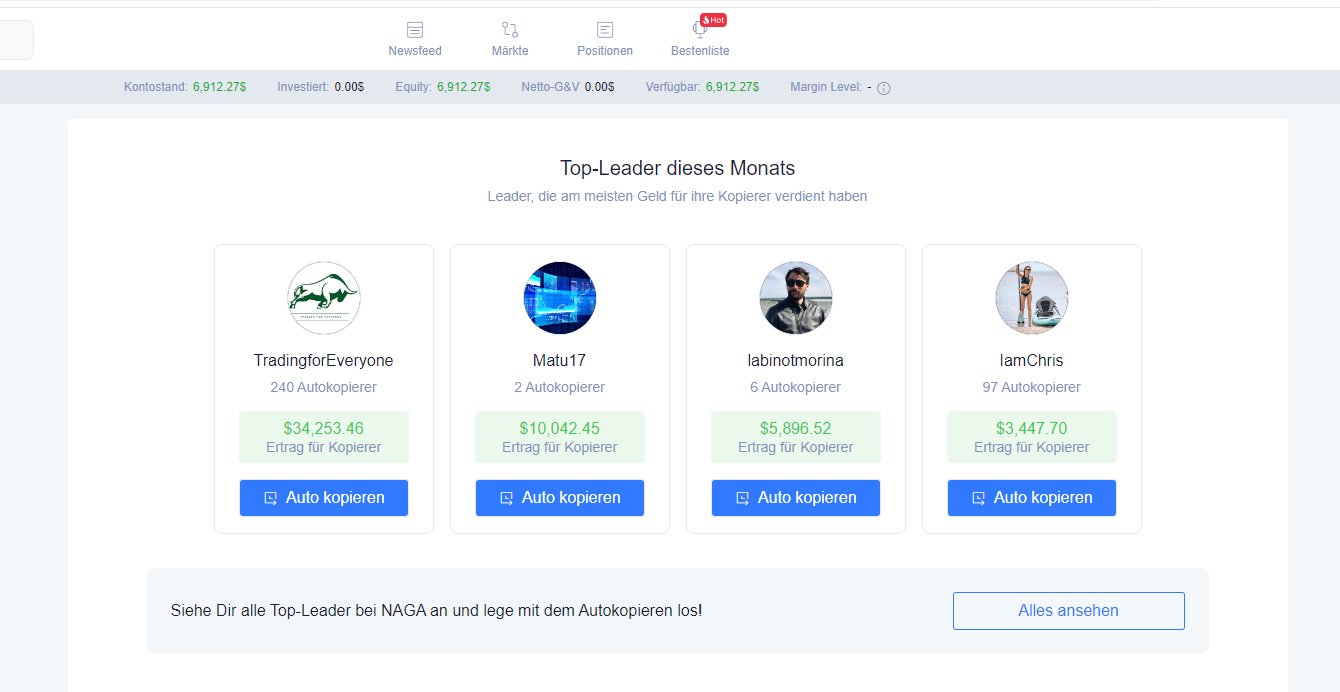Open Matu17 profile picture
Screen dimensions: 1340x692
point(560,298)
